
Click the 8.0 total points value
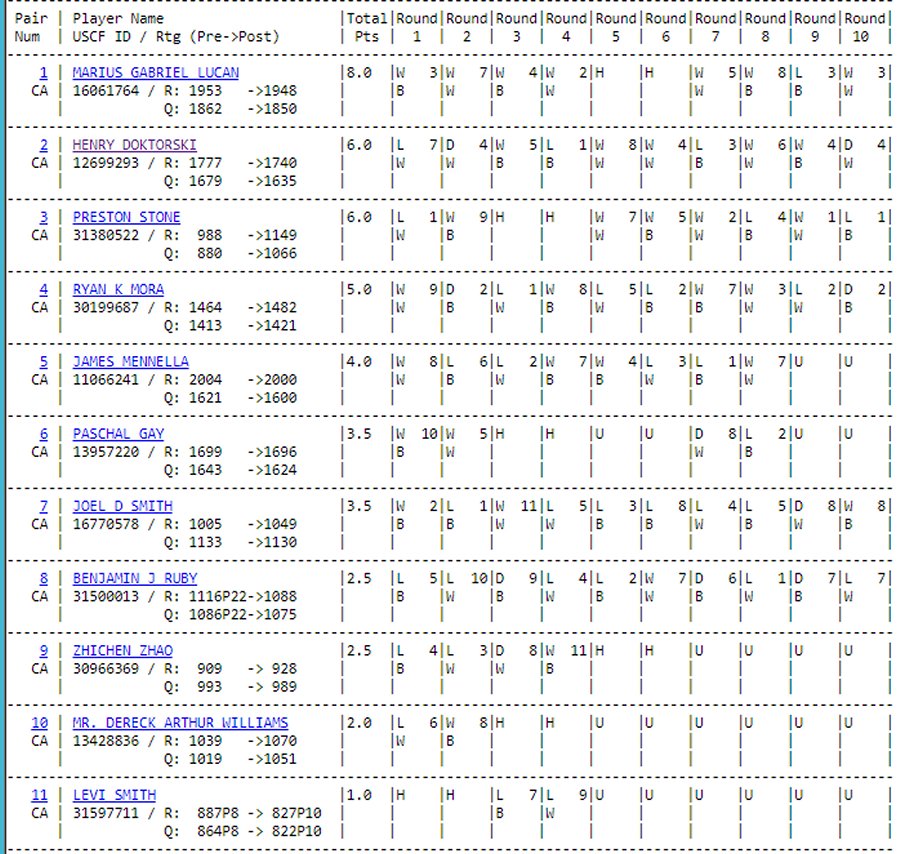[x=359, y=73]
